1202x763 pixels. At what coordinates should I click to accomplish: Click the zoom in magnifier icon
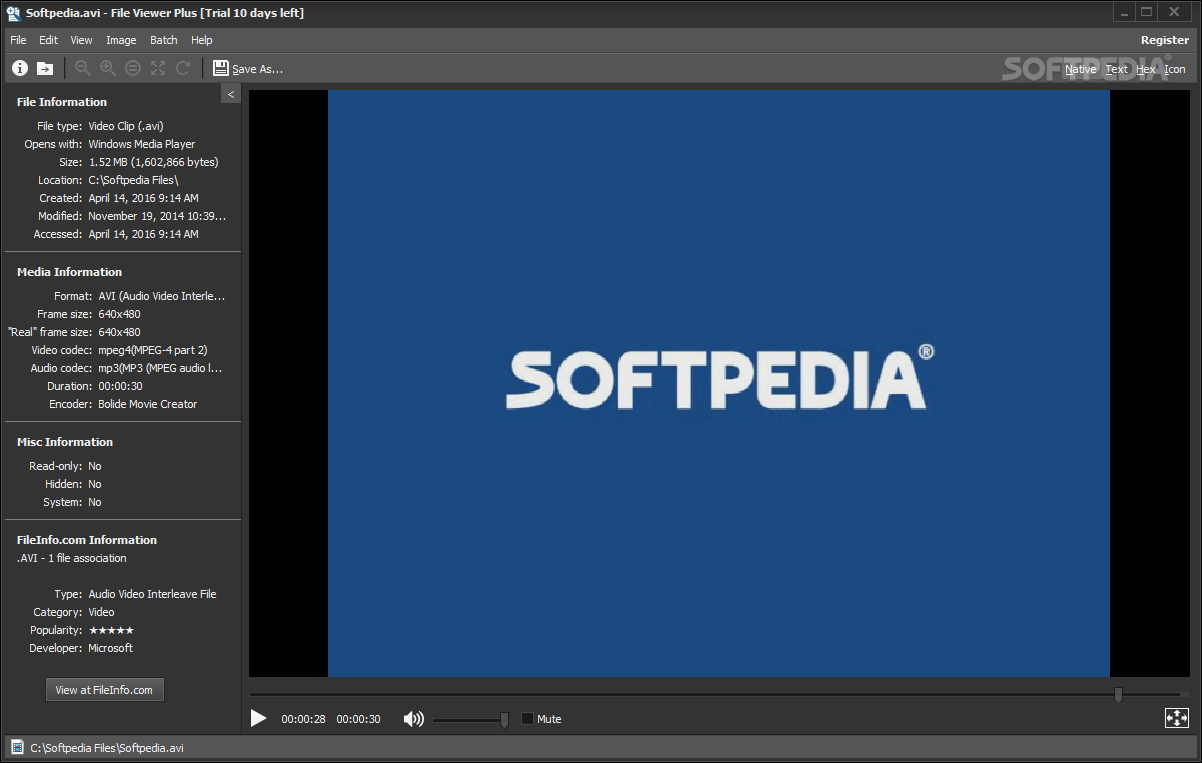(108, 68)
